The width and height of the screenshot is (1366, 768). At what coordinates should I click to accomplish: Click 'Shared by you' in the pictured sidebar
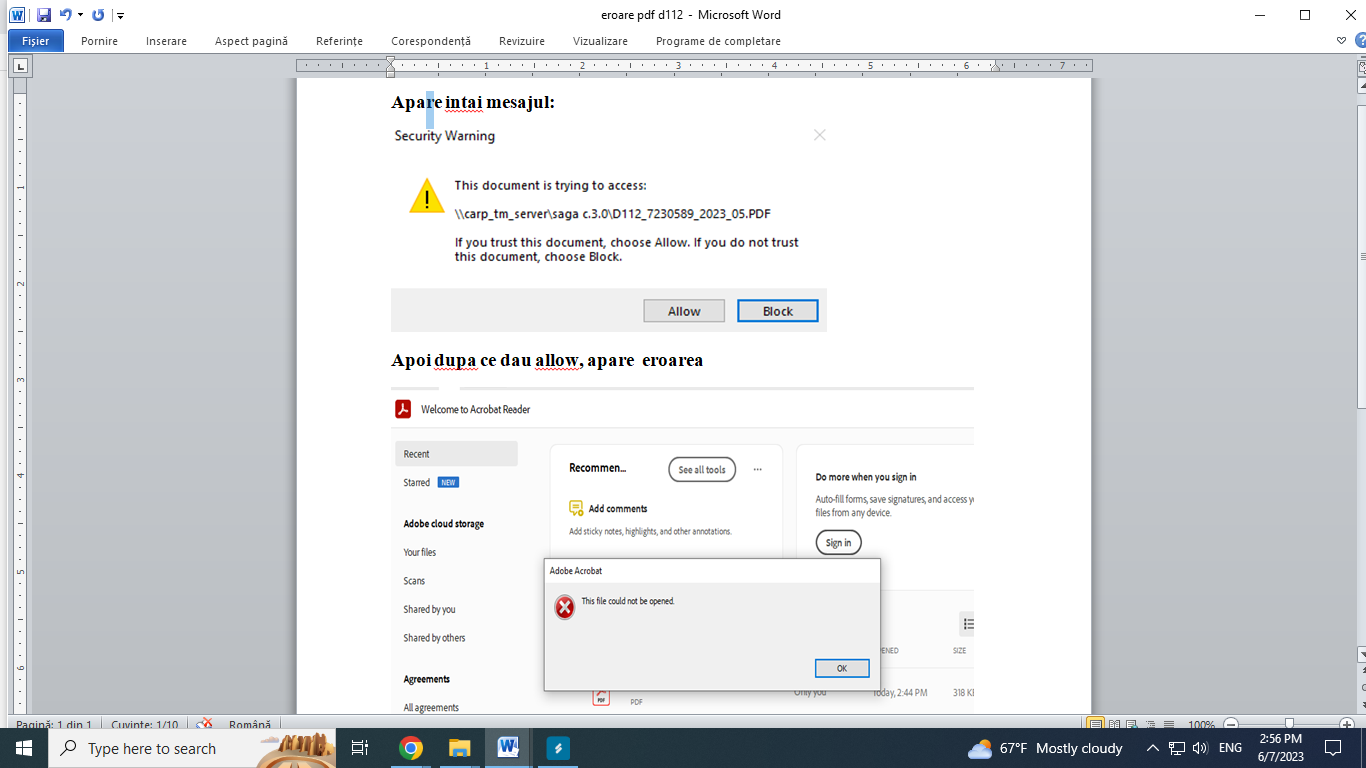pyautogui.click(x=429, y=609)
